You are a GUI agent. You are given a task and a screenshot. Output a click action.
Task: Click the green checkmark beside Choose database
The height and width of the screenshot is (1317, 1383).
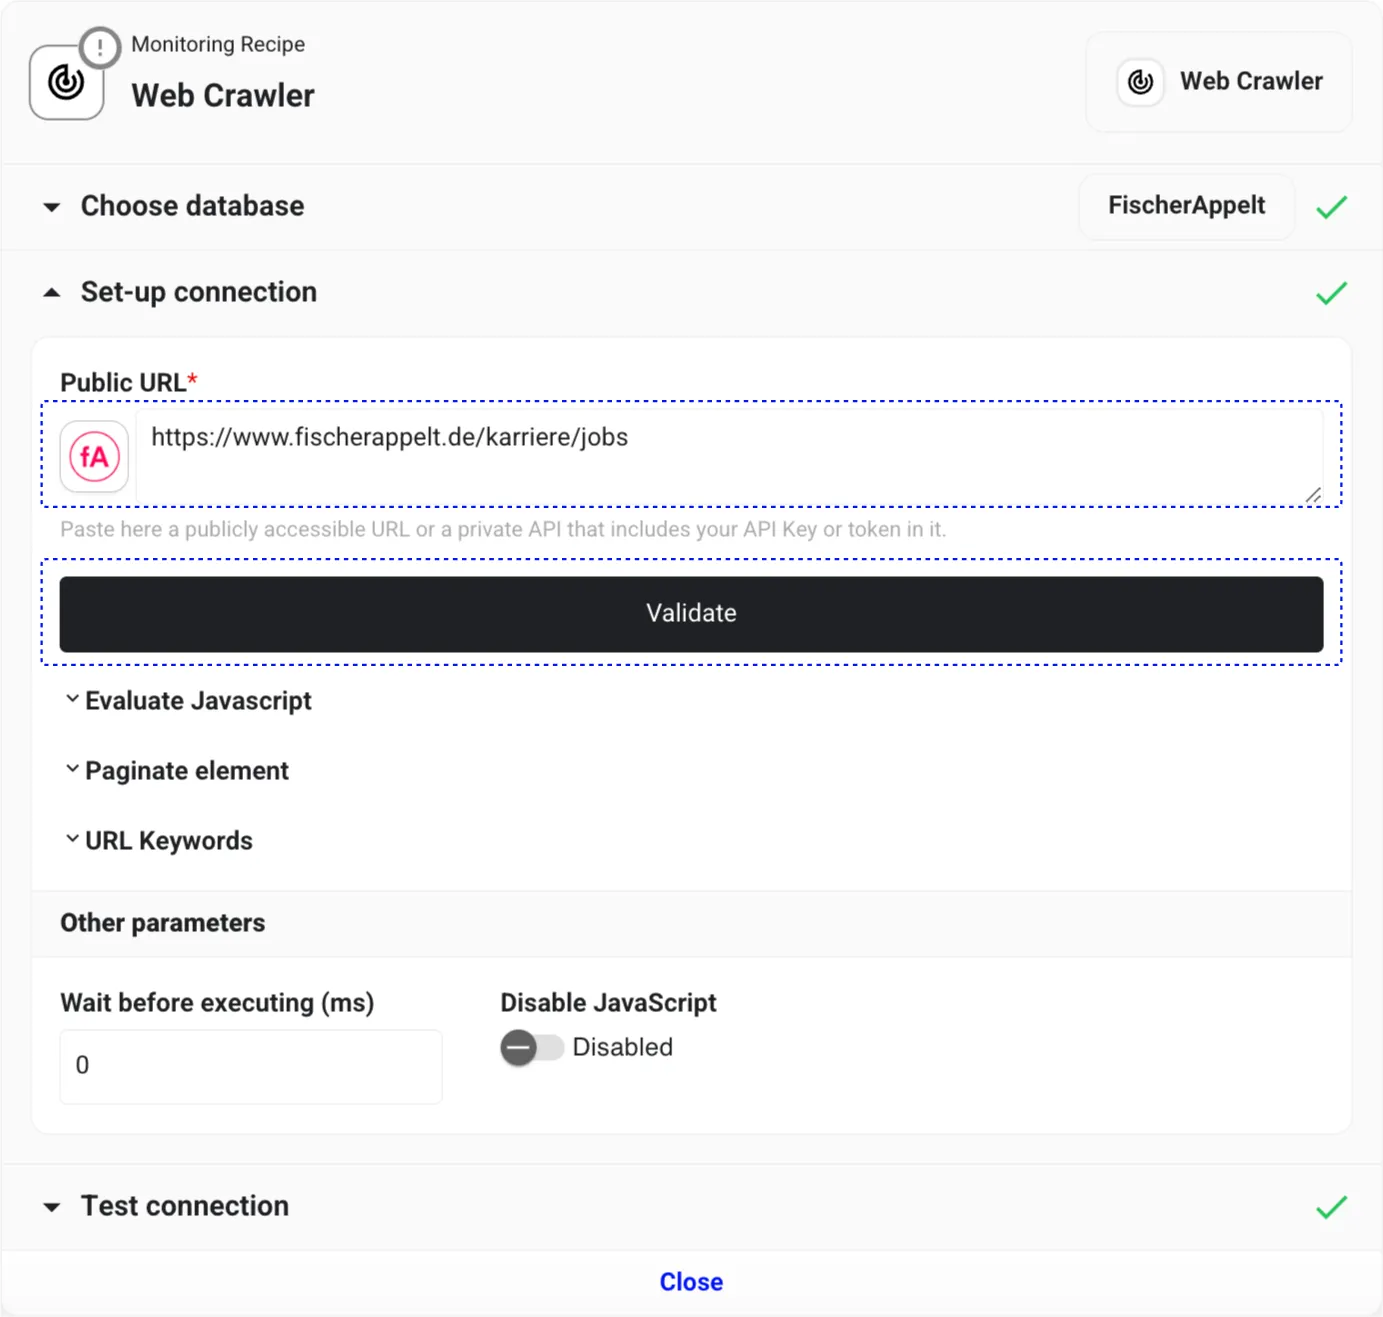(x=1331, y=207)
